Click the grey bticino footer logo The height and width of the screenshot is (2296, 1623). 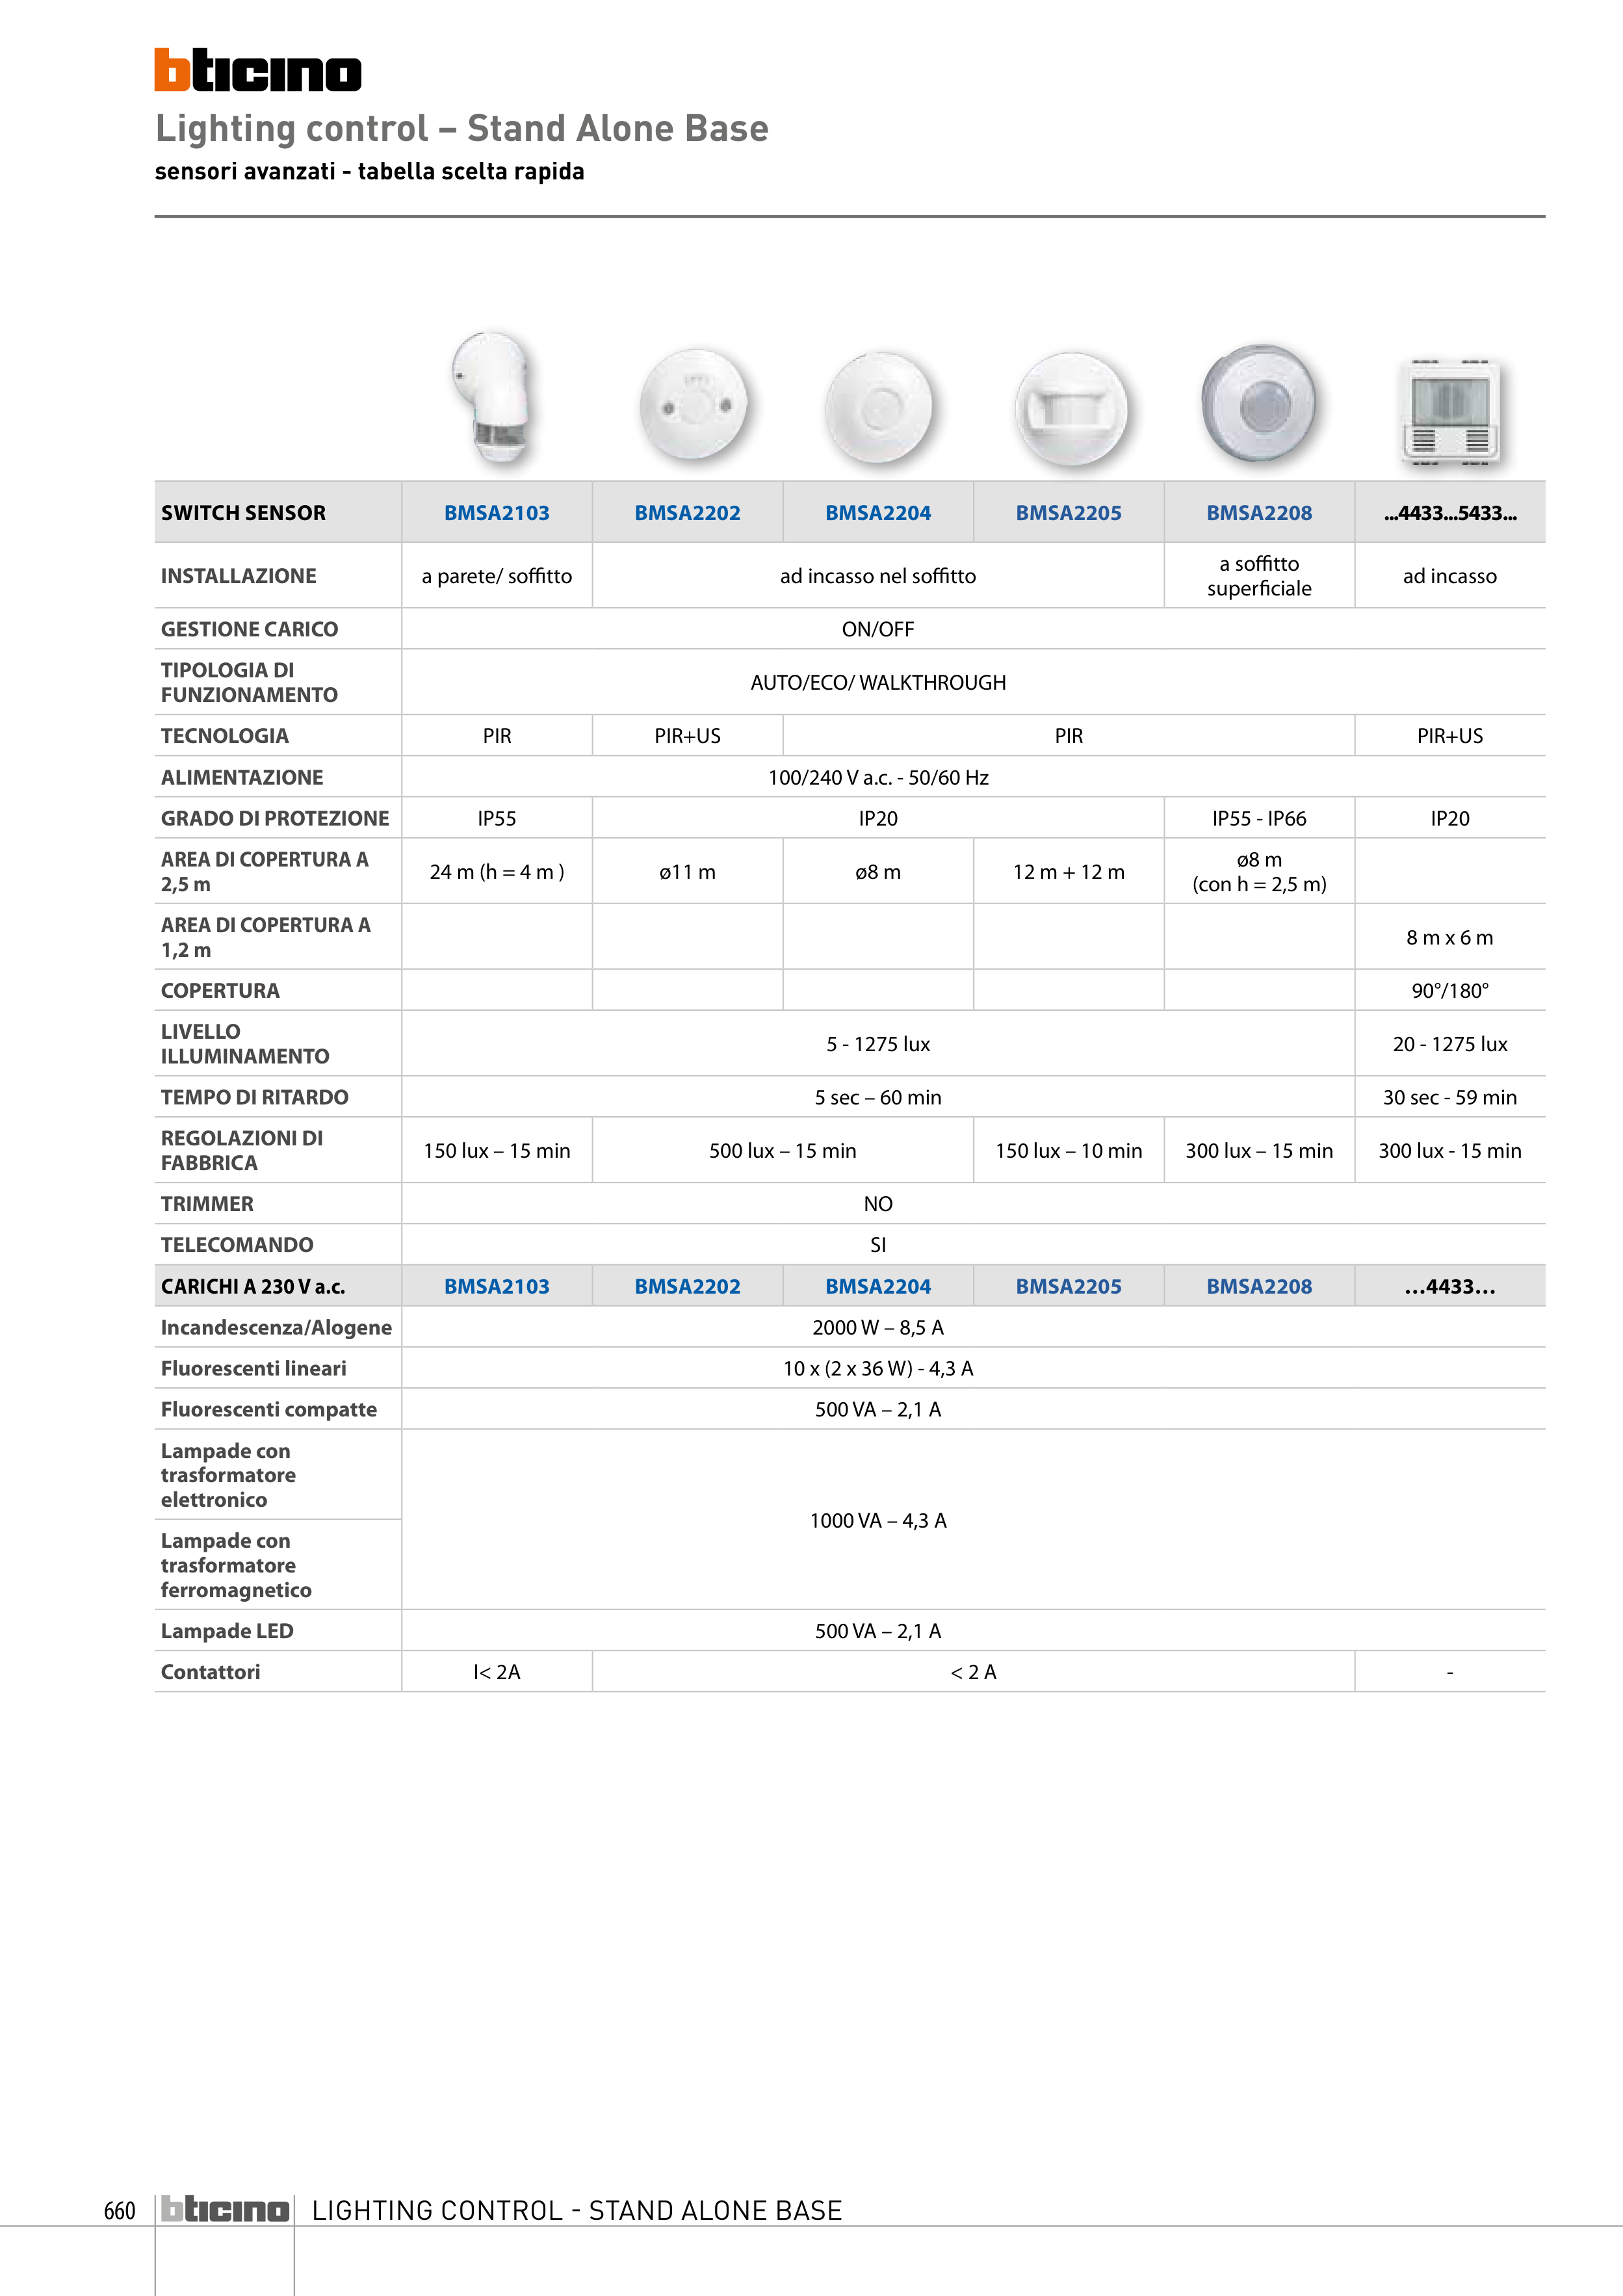pos(225,2209)
